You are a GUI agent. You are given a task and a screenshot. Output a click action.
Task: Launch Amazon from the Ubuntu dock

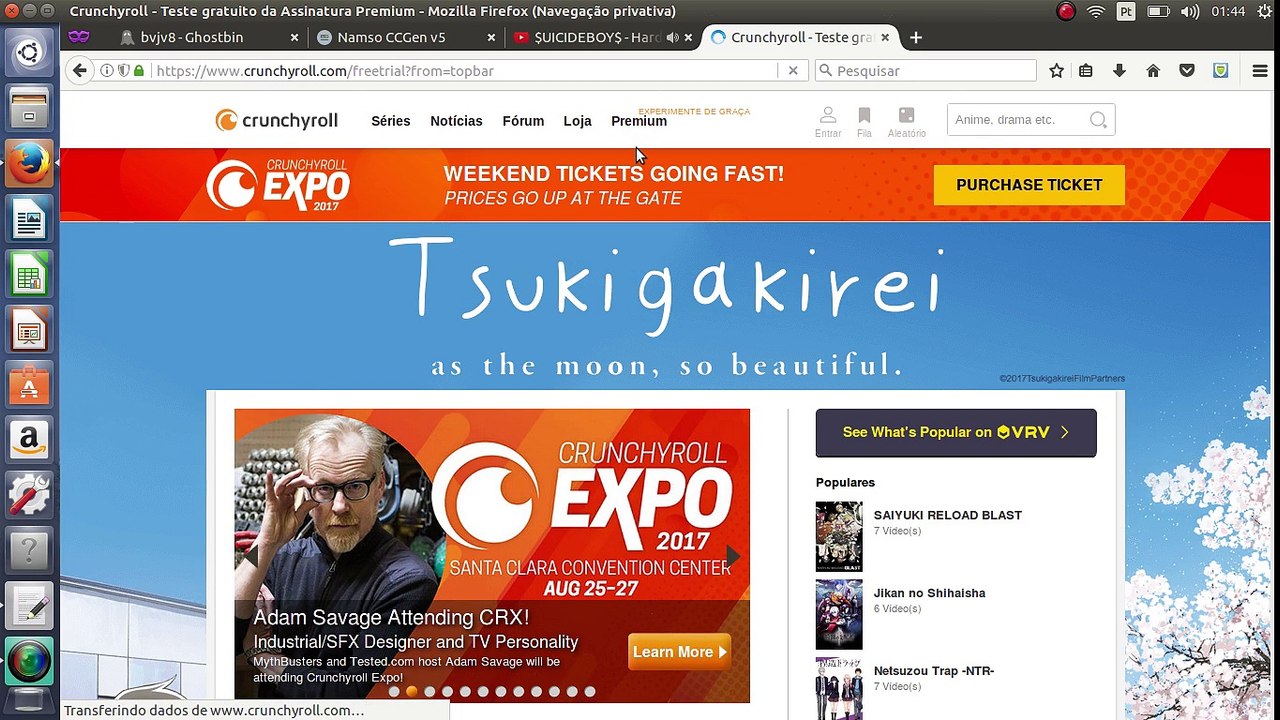(x=28, y=439)
